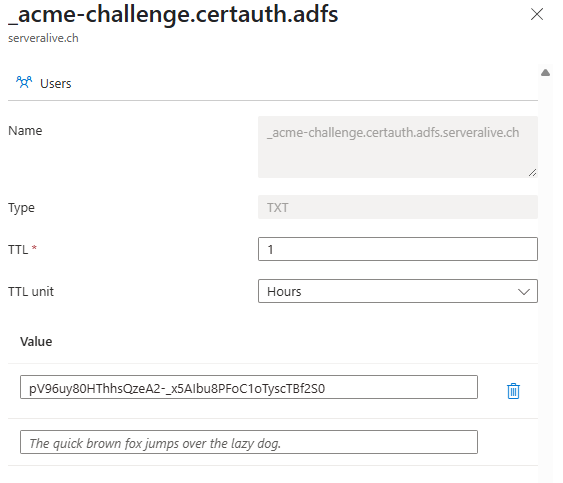Click the empty new value placeholder field
The width and height of the screenshot is (563, 483).
[x=248, y=442]
